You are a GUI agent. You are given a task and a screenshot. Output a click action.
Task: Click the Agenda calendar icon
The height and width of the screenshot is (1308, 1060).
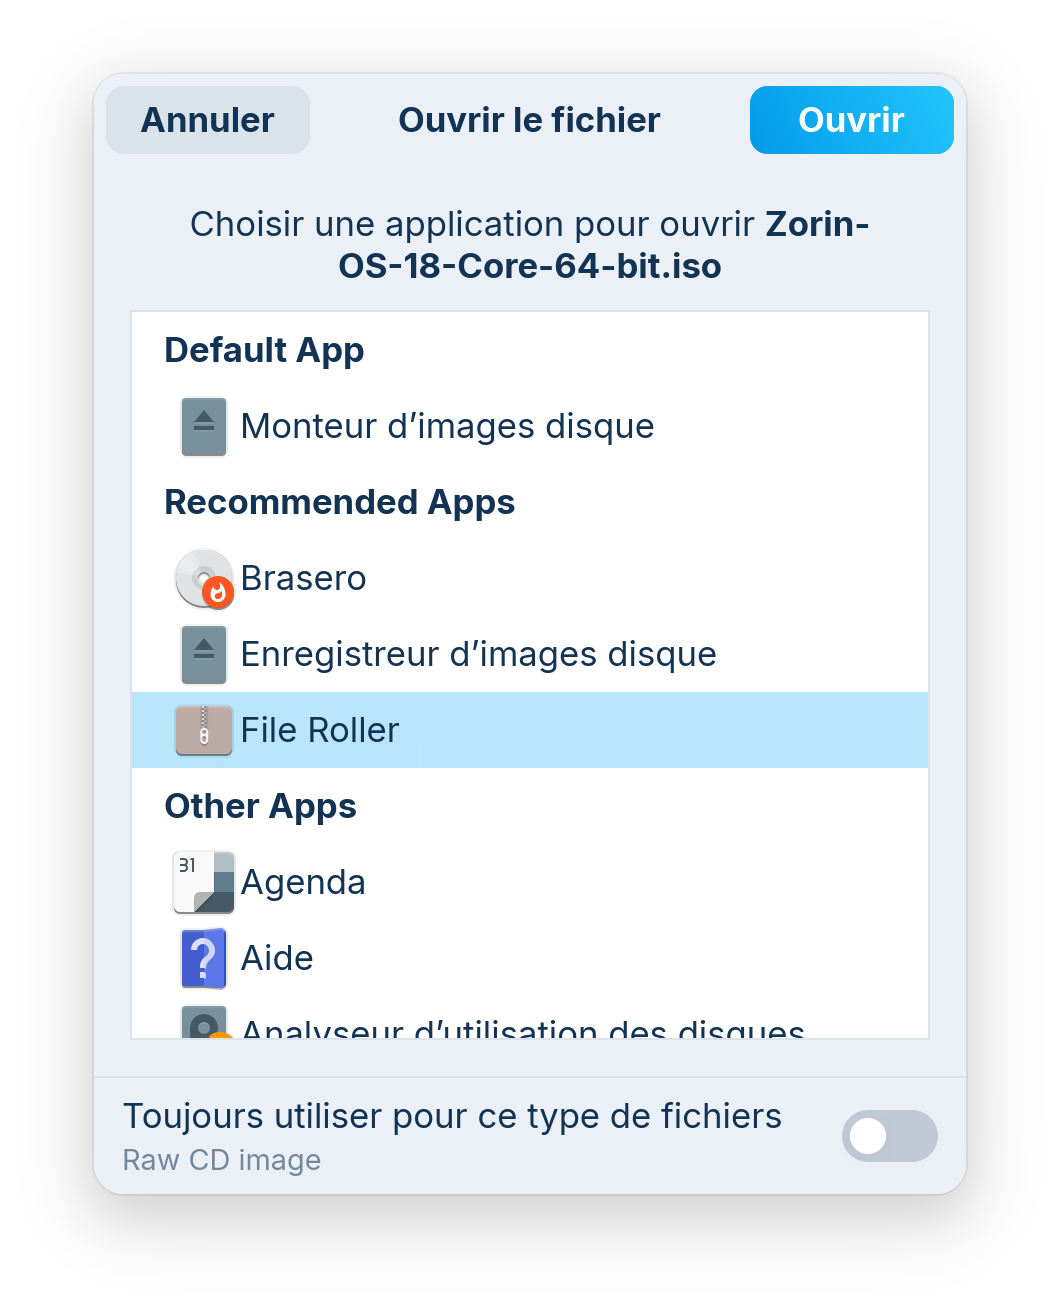(204, 883)
